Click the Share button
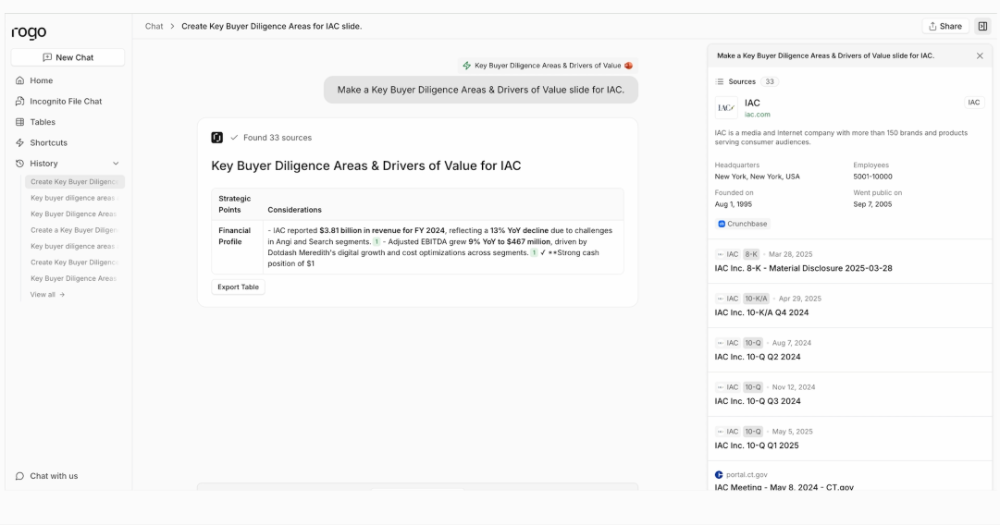This screenshot has width=1000, height=525. pyautogui.click(x=945, y=26)
